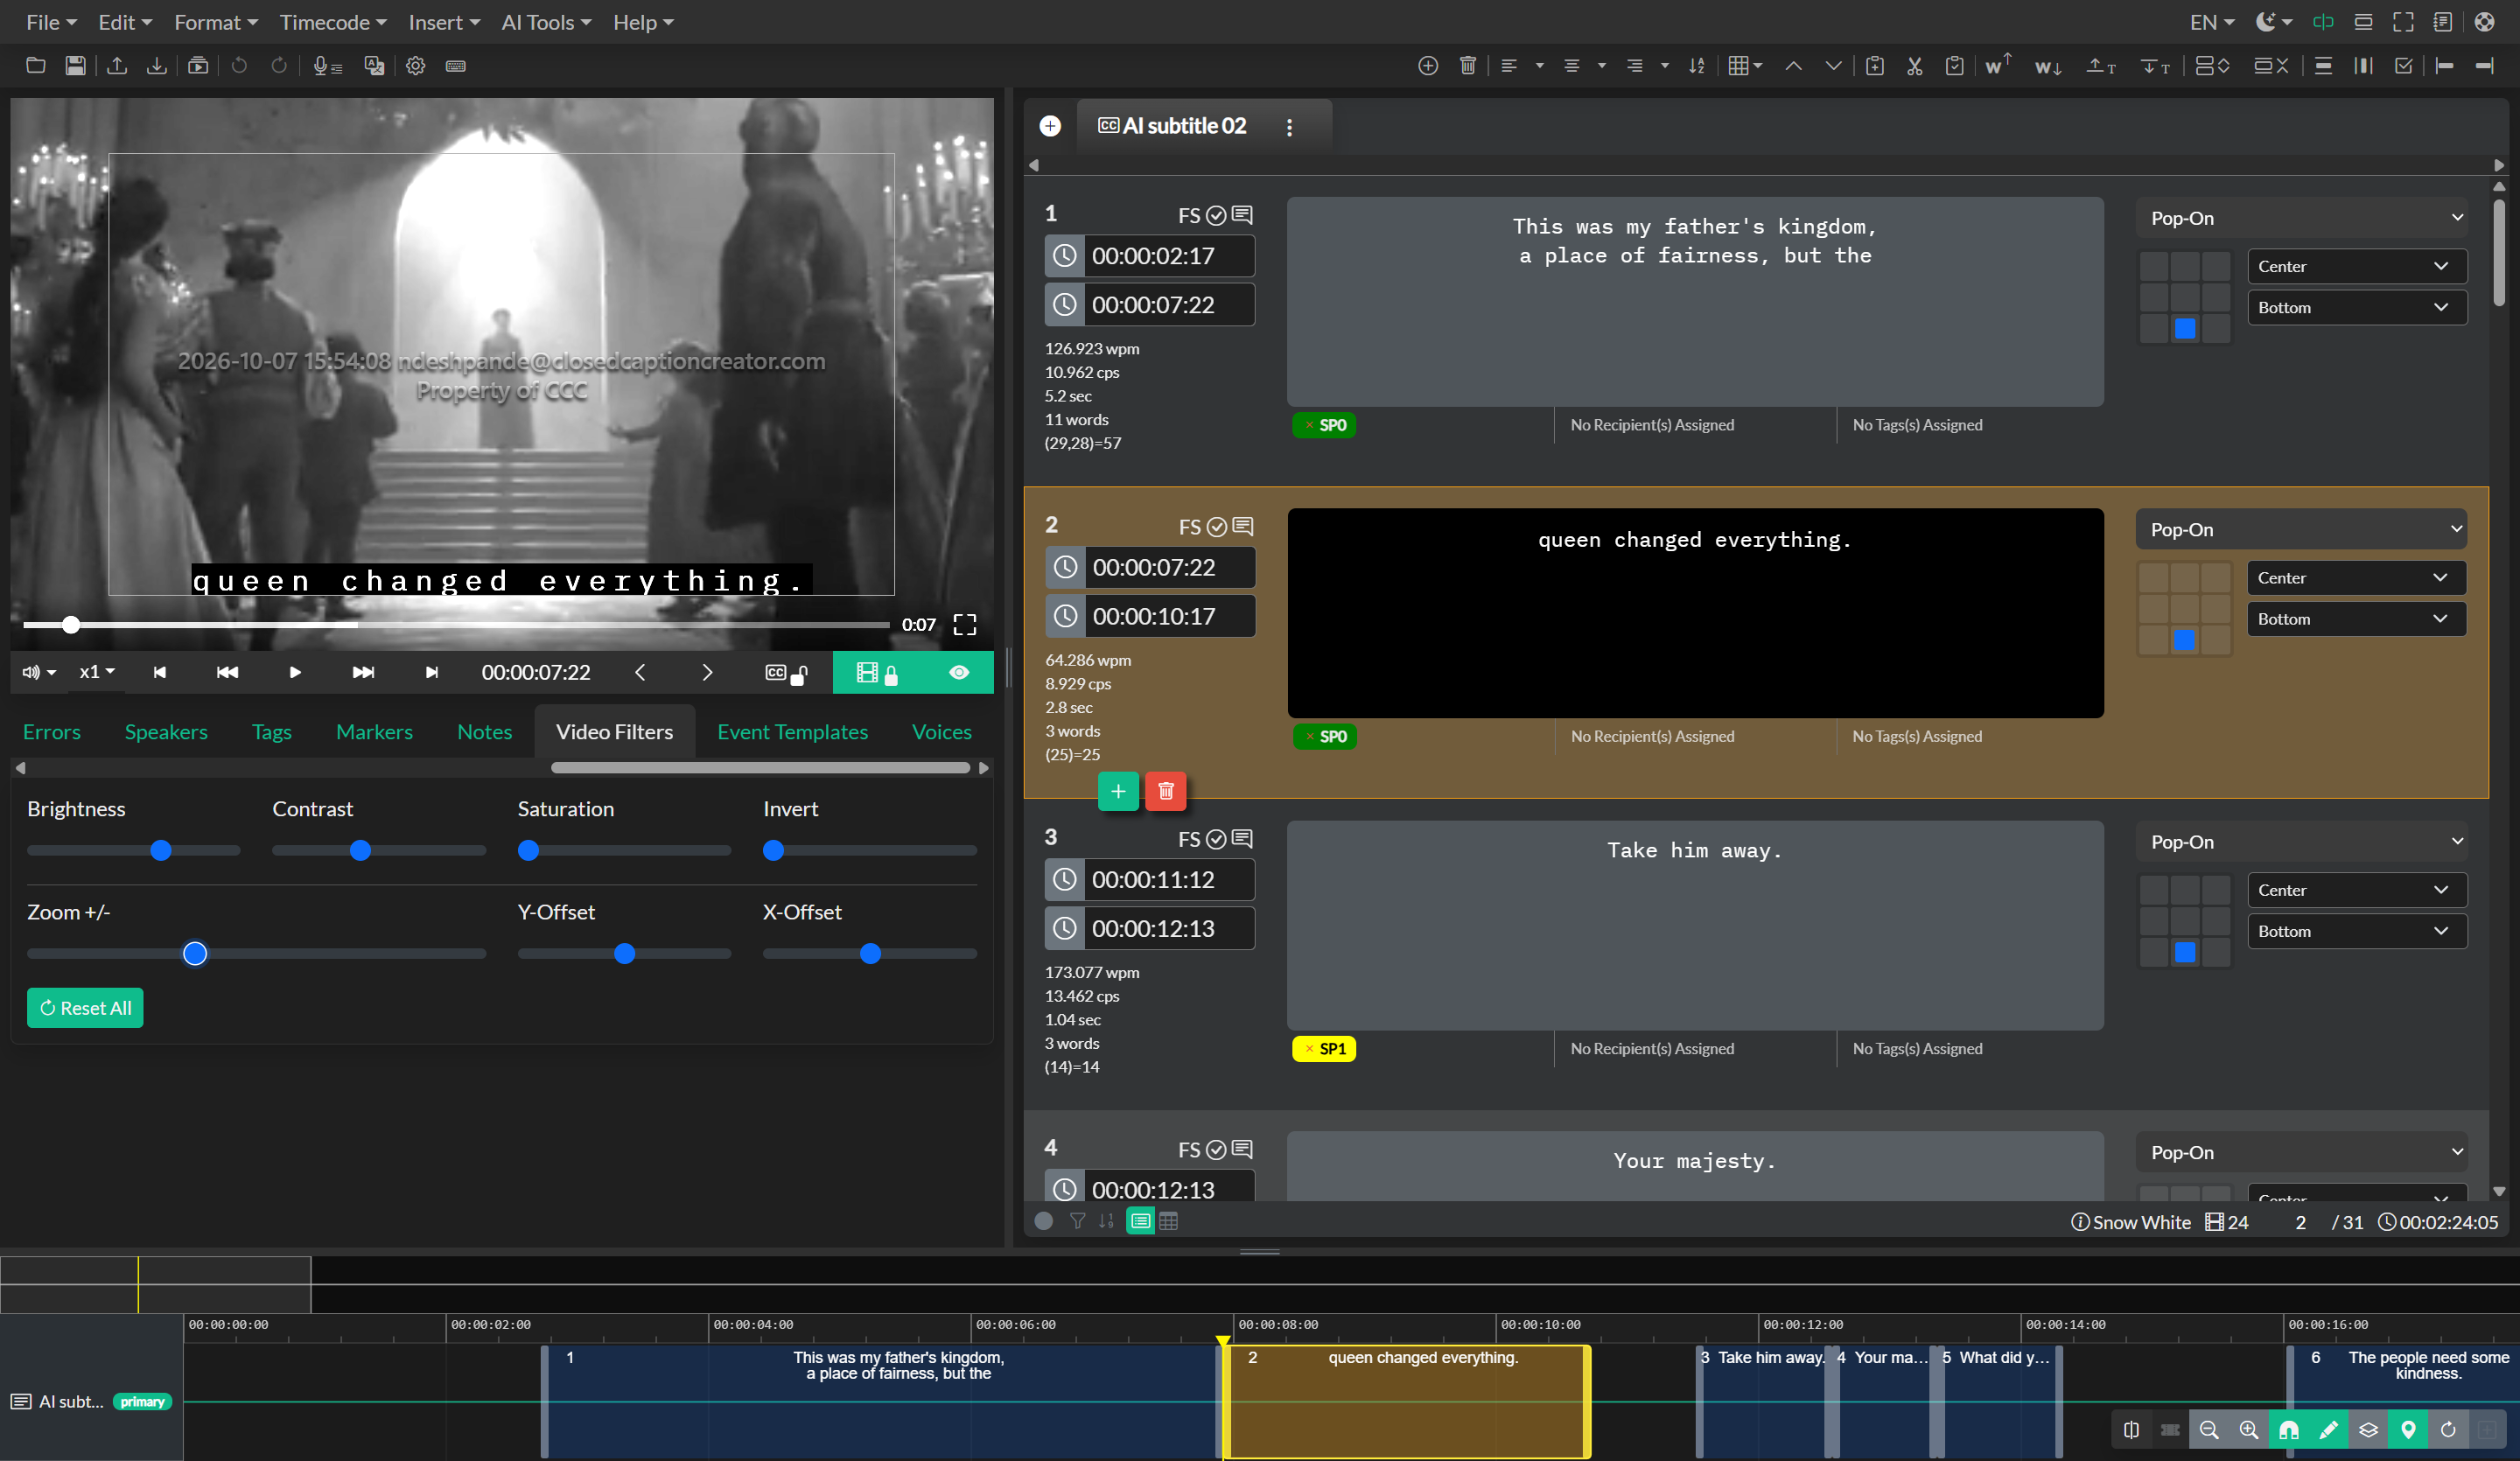
Task: Open settings gear in toolbar
Action: [416, 66]
